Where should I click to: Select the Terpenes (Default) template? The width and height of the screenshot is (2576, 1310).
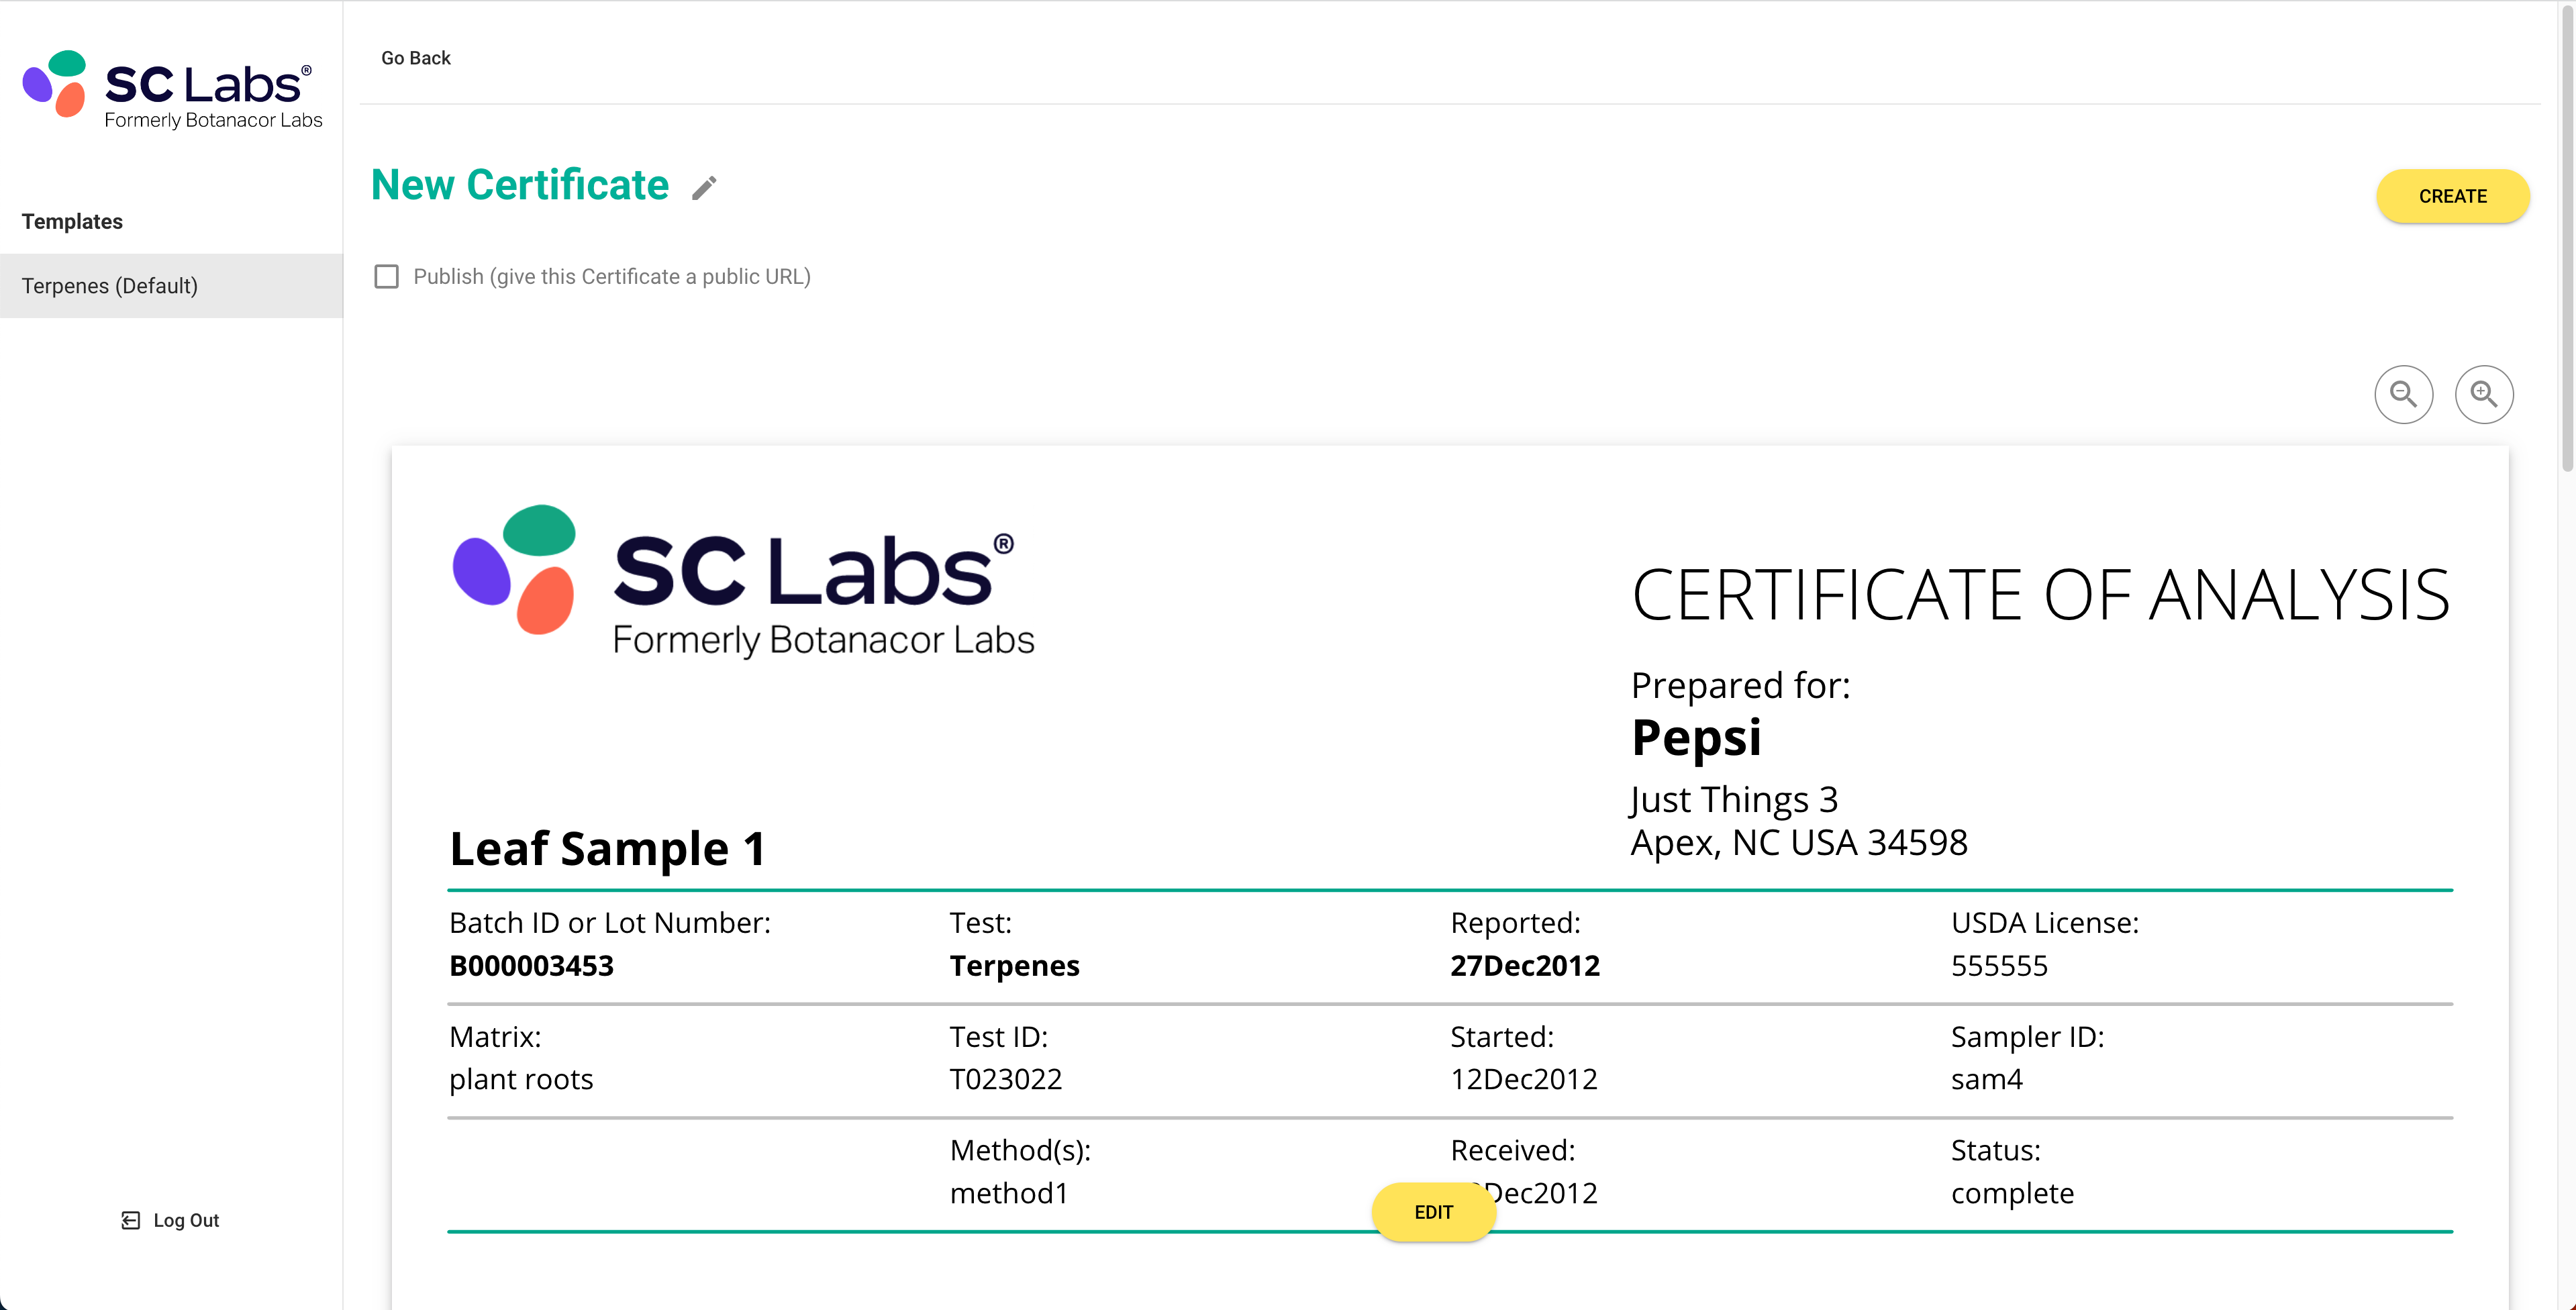coord(110,286)
